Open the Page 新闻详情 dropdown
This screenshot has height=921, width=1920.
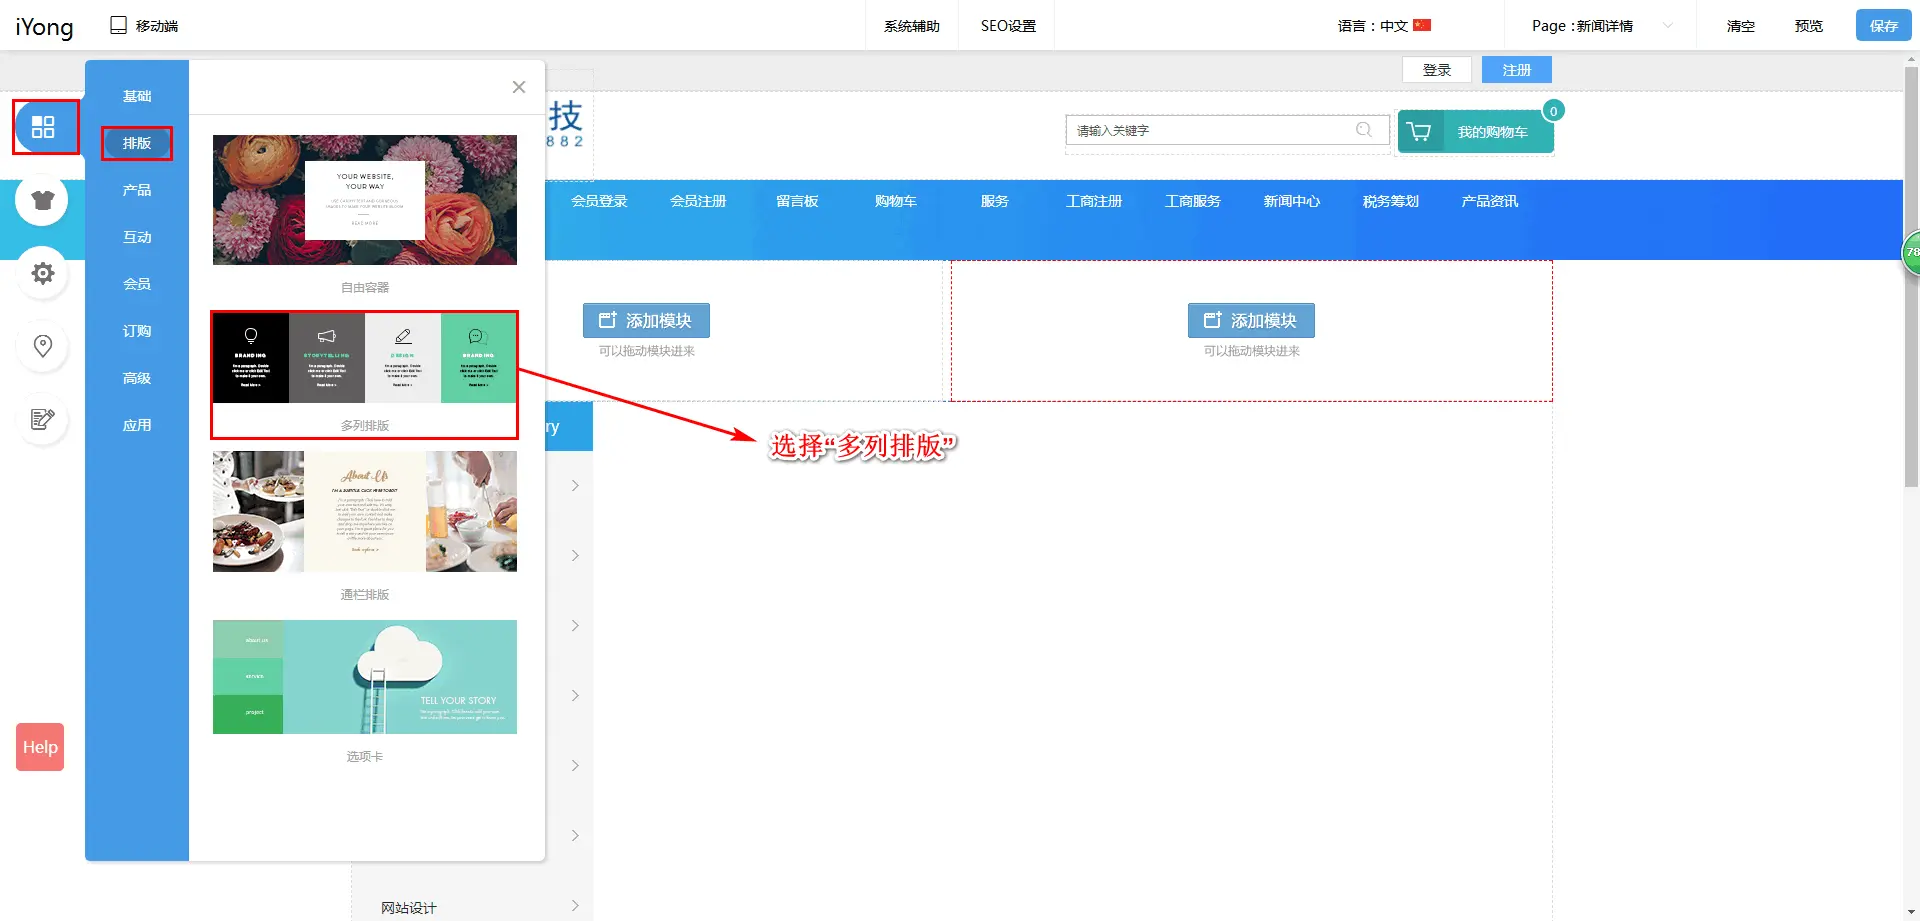(x=1601, y=26)
